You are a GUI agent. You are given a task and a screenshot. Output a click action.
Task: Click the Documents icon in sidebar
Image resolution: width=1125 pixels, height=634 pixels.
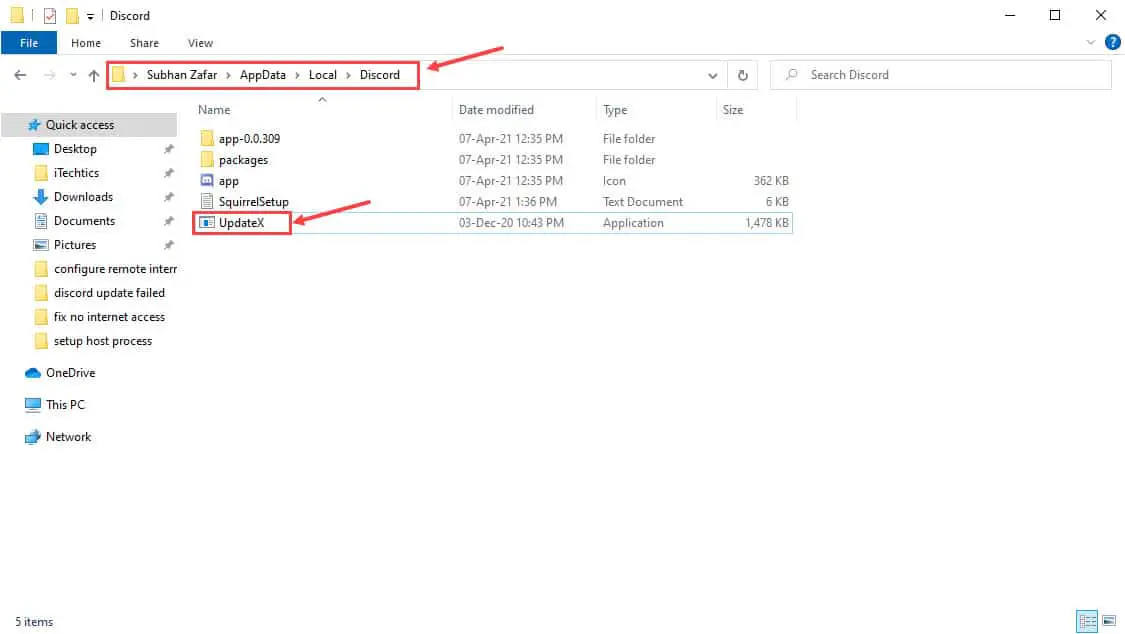click(41, 221)
